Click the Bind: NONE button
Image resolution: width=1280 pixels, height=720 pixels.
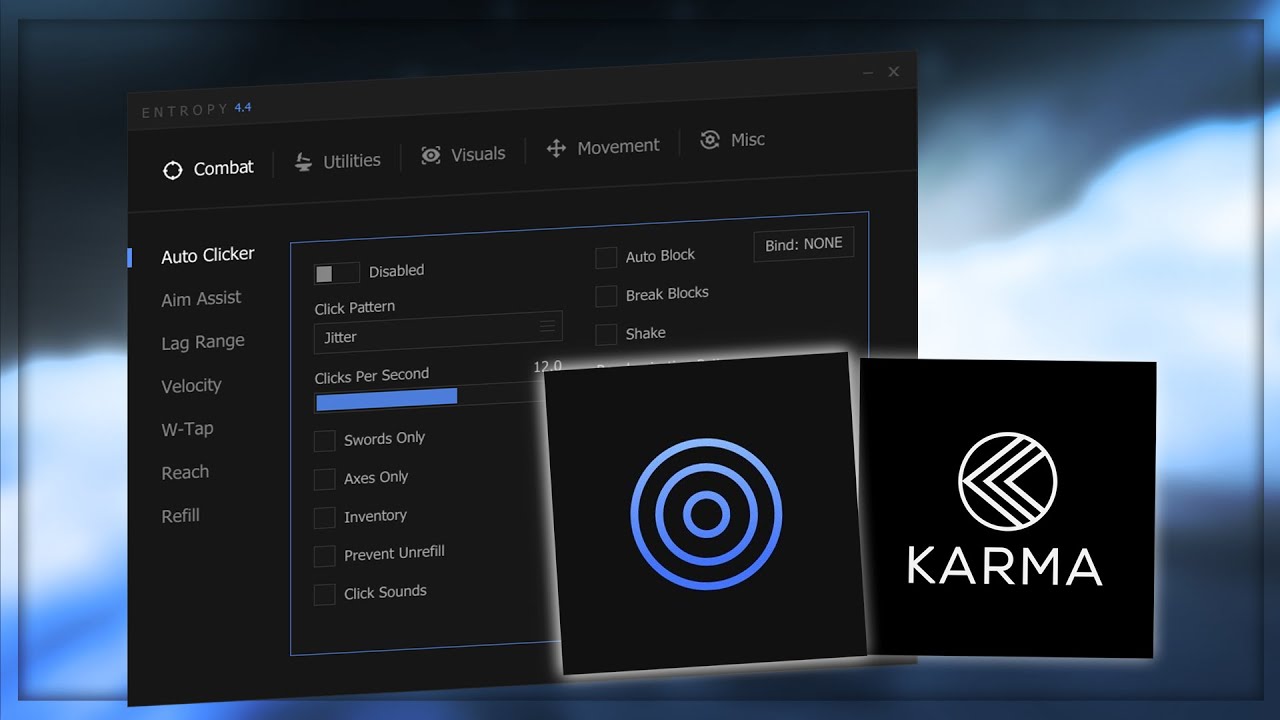804,244
